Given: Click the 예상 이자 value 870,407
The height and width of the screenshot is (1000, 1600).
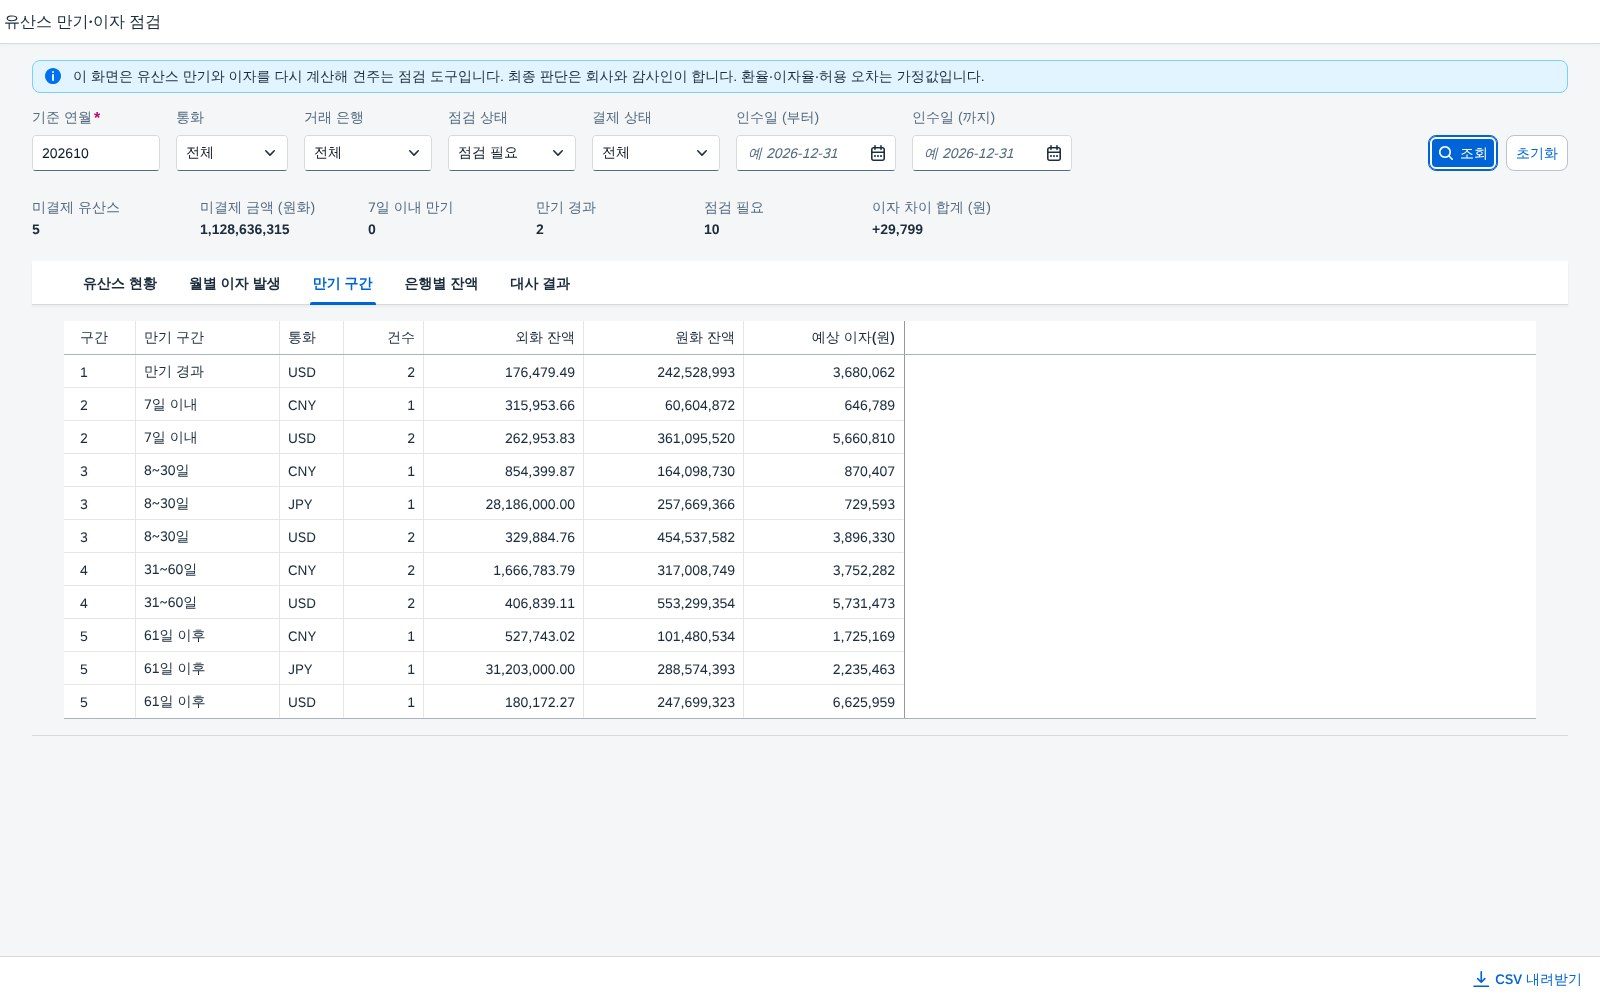Looking at the screenshot, I should point(869,471).
